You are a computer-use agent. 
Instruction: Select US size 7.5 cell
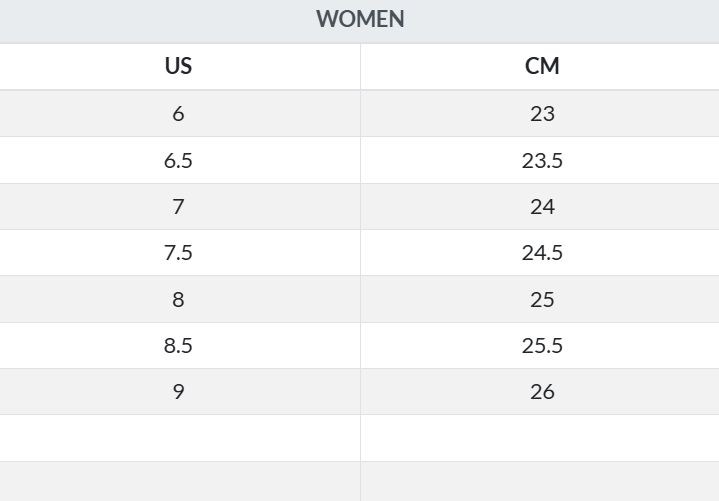tap(180, 253)
